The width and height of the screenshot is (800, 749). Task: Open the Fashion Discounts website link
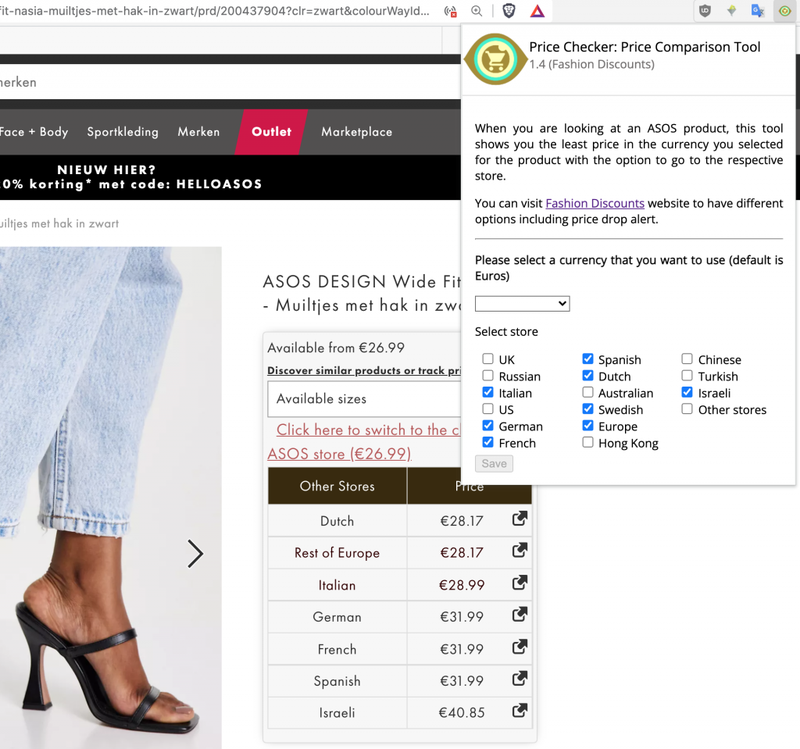[595, 203]
